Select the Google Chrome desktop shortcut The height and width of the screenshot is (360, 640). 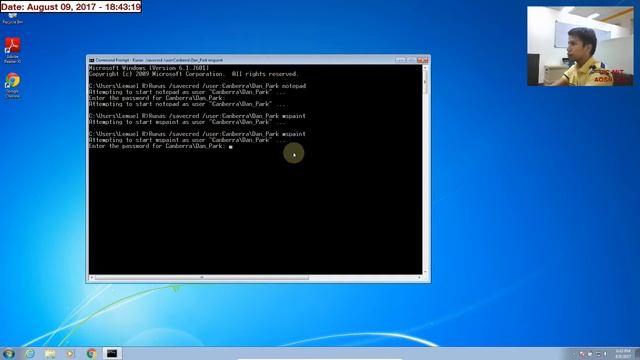12,85
